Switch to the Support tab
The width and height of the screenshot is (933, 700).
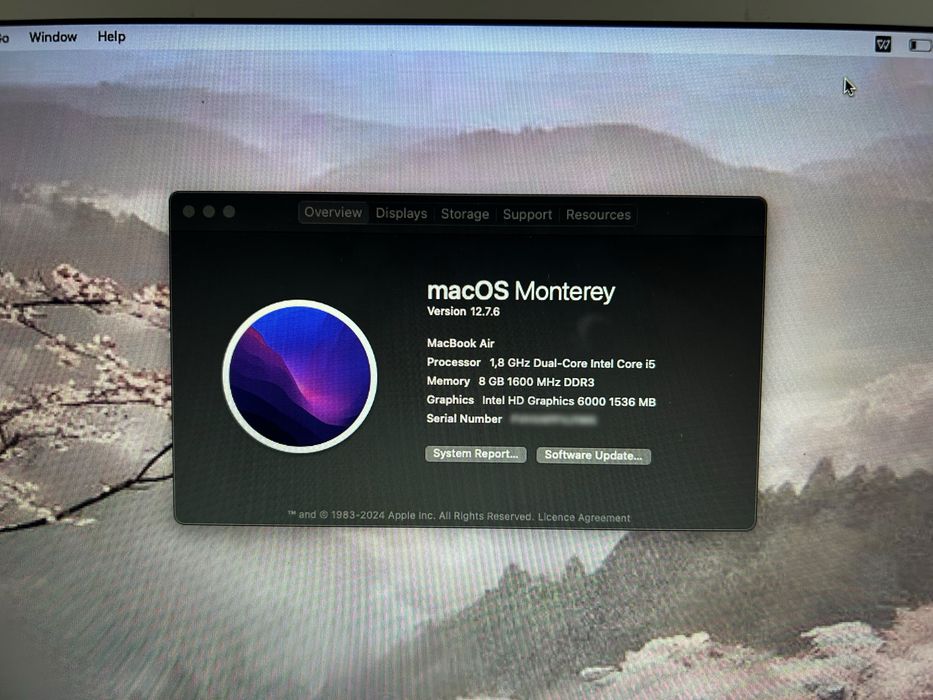click(527, 214)
